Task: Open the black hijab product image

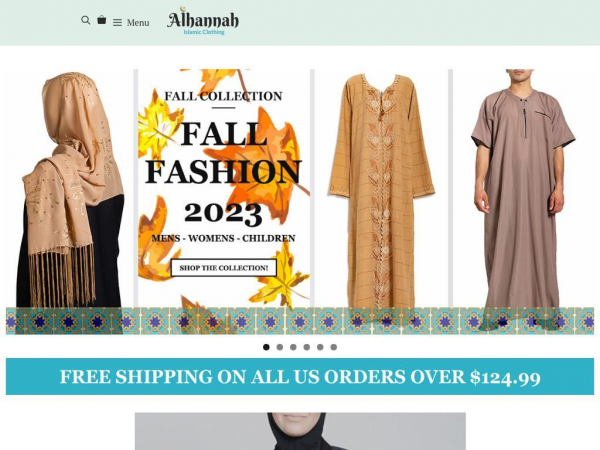Action: pyautogui.click(x=300, y=431)
